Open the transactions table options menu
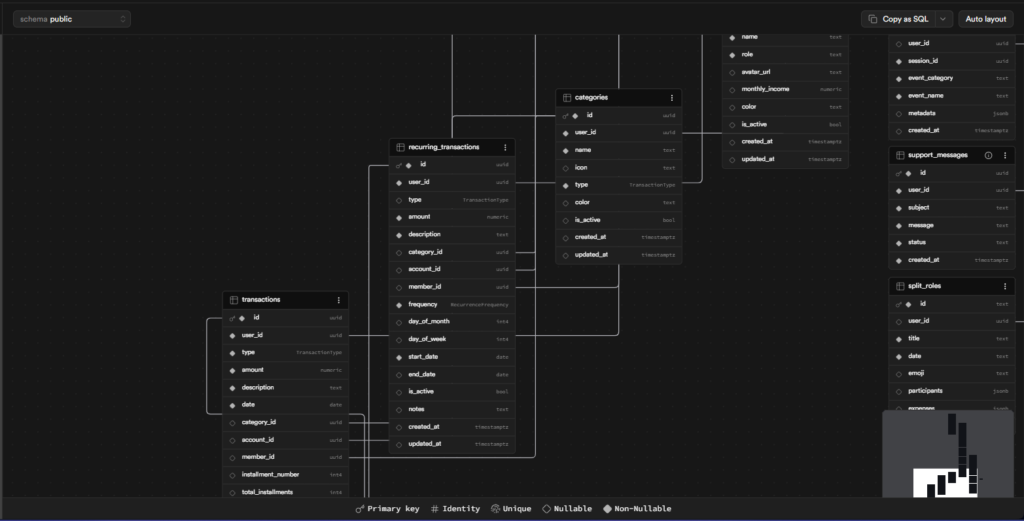The image size is (1024, 521). pyautogui.click(x=338, y=300)
